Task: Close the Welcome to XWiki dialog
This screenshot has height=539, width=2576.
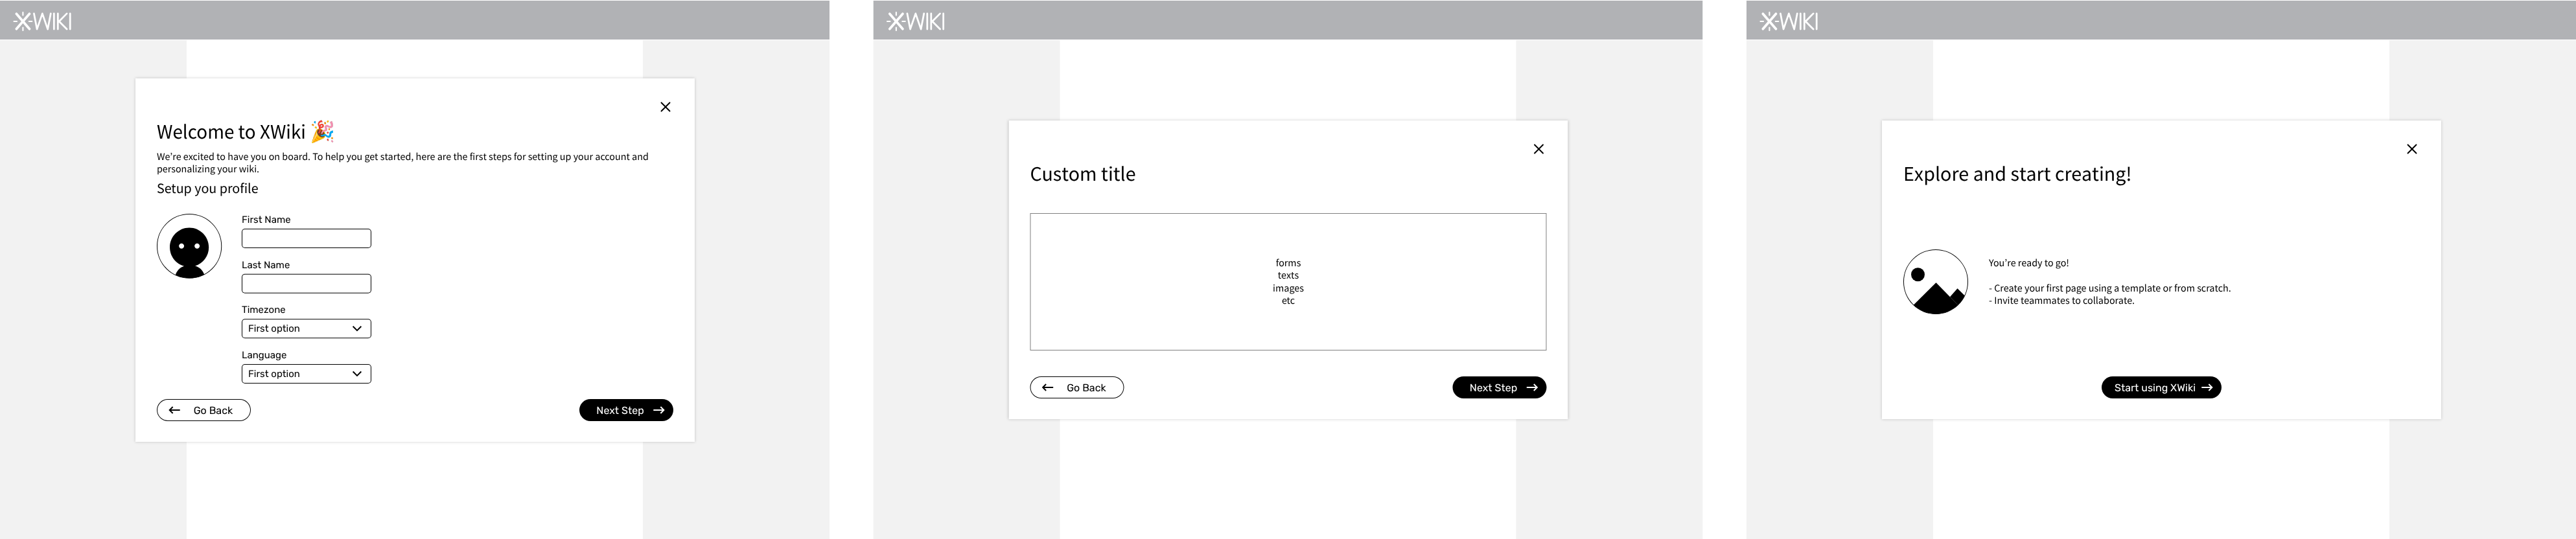Action: coord(665,107)
